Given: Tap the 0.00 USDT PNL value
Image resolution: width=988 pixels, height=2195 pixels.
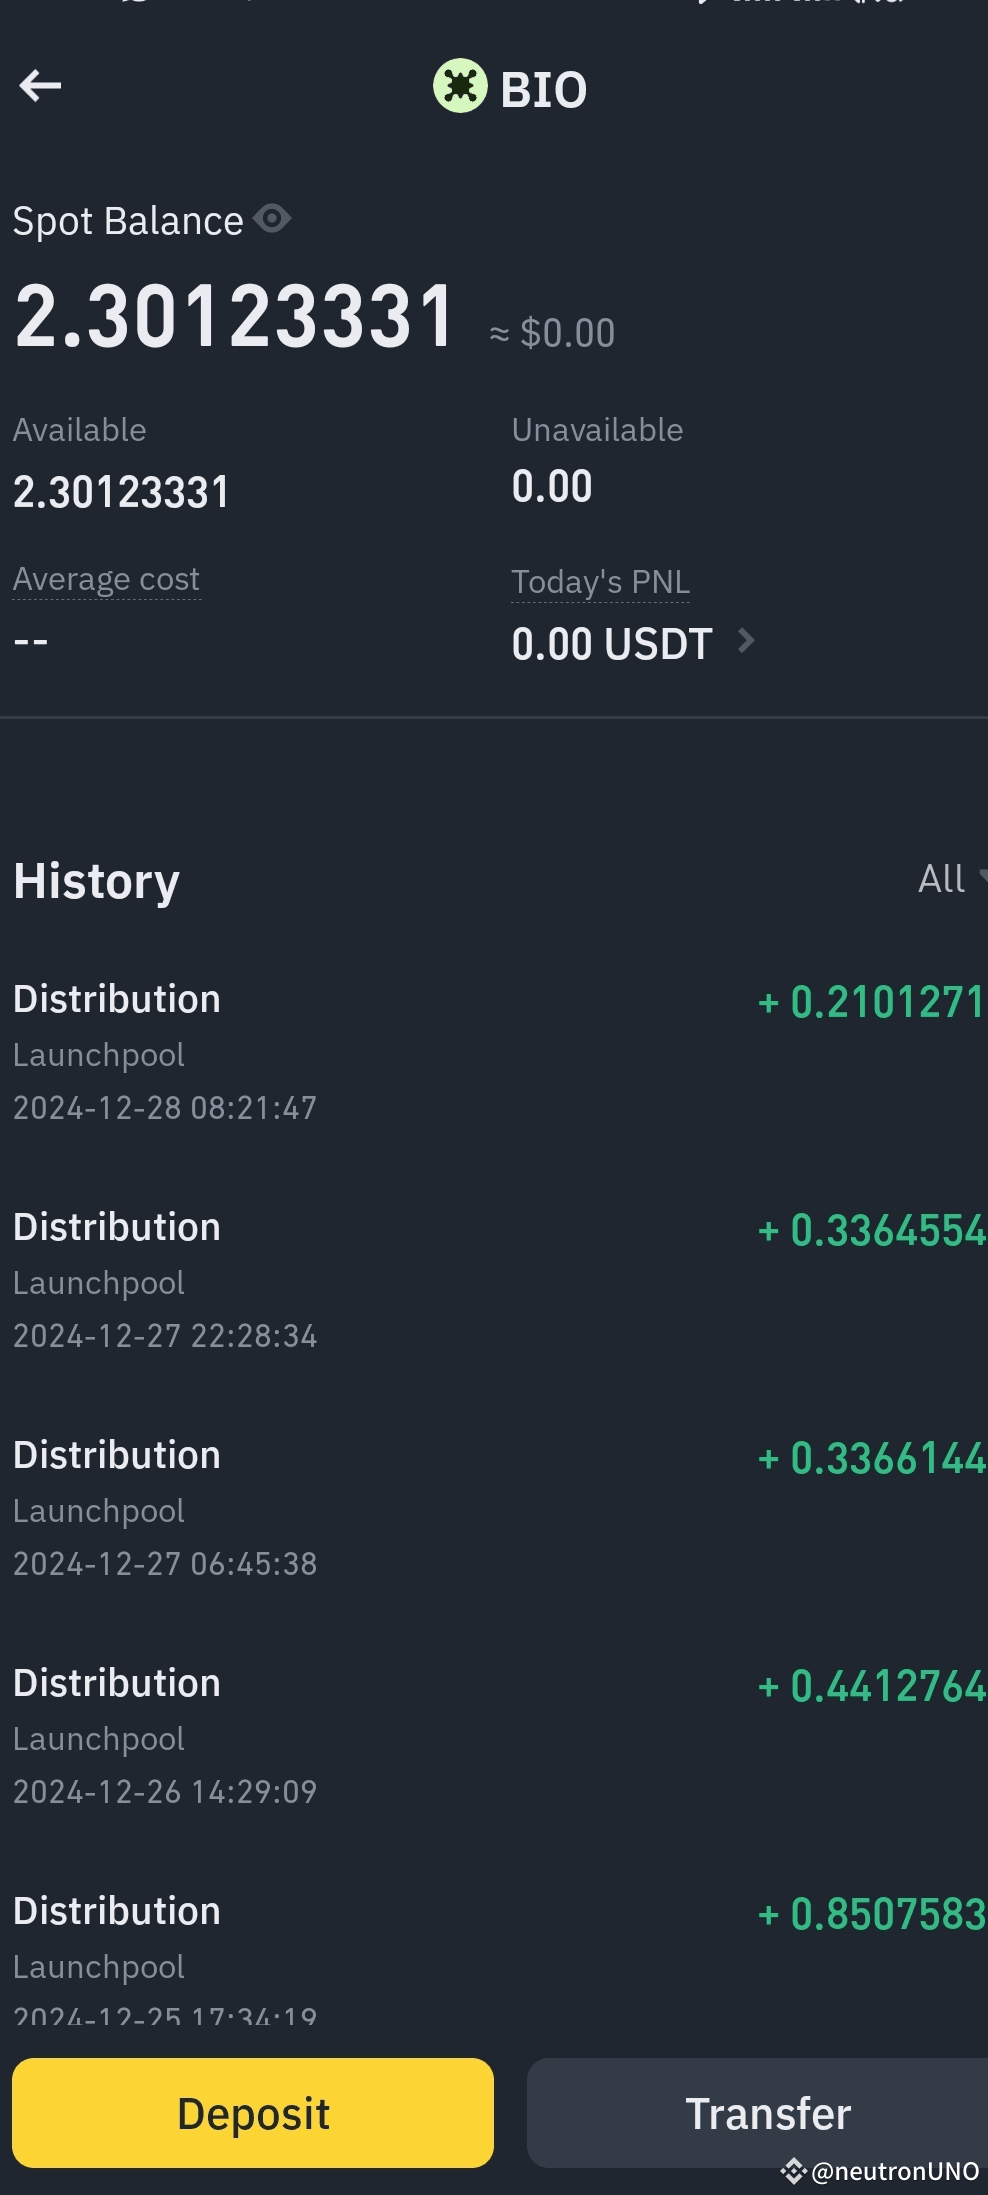Looking at the screenshot, I should coord(612,643).
